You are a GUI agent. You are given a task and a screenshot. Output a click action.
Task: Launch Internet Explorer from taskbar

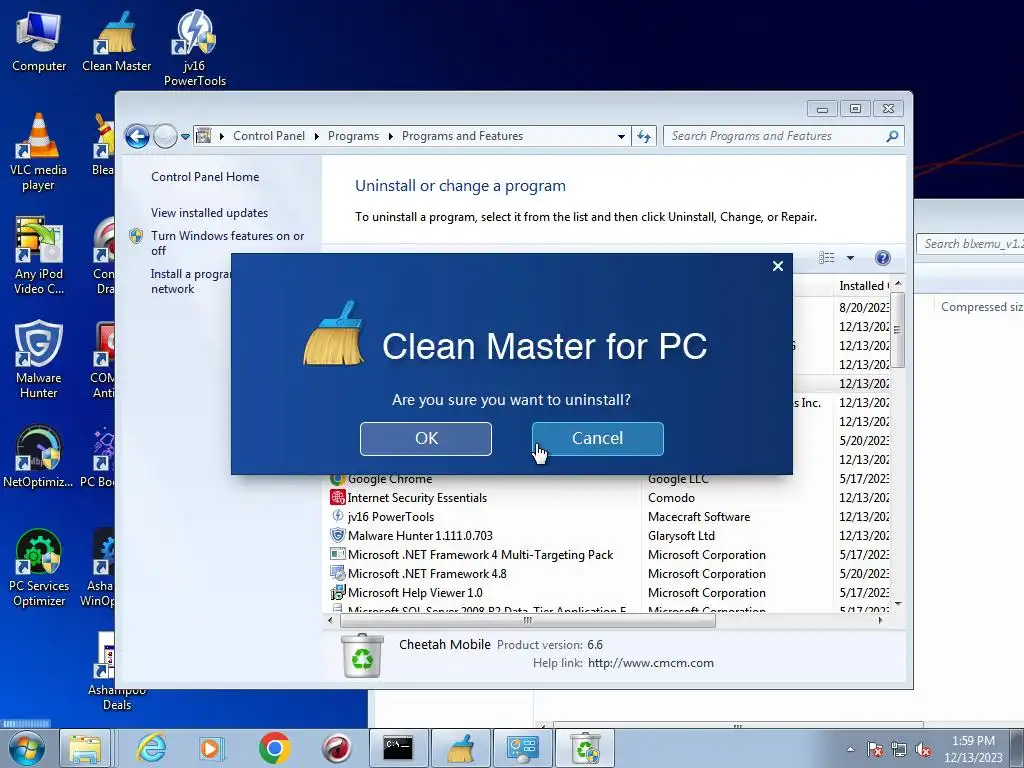pos(152,748)
